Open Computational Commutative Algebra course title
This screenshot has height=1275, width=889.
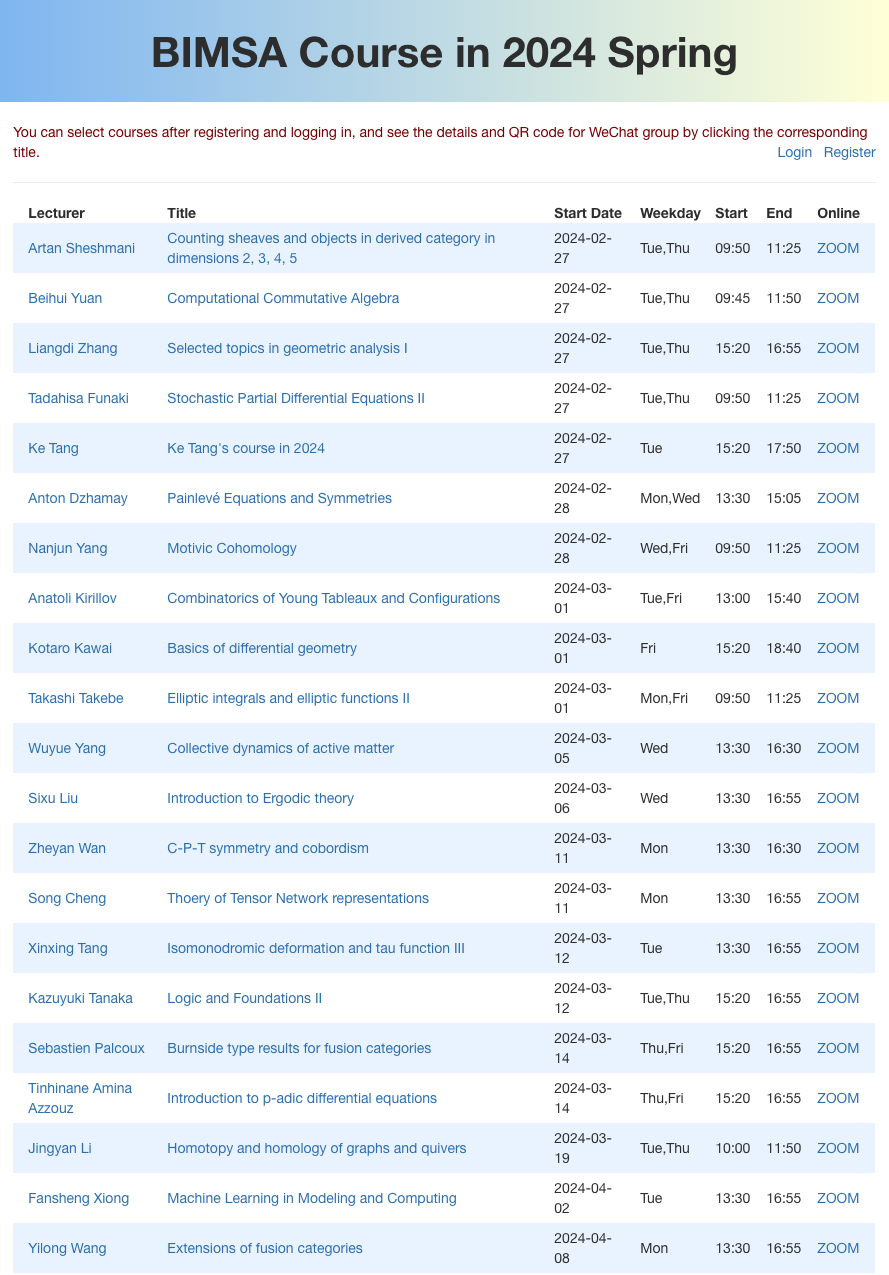[x=283, y=298]
